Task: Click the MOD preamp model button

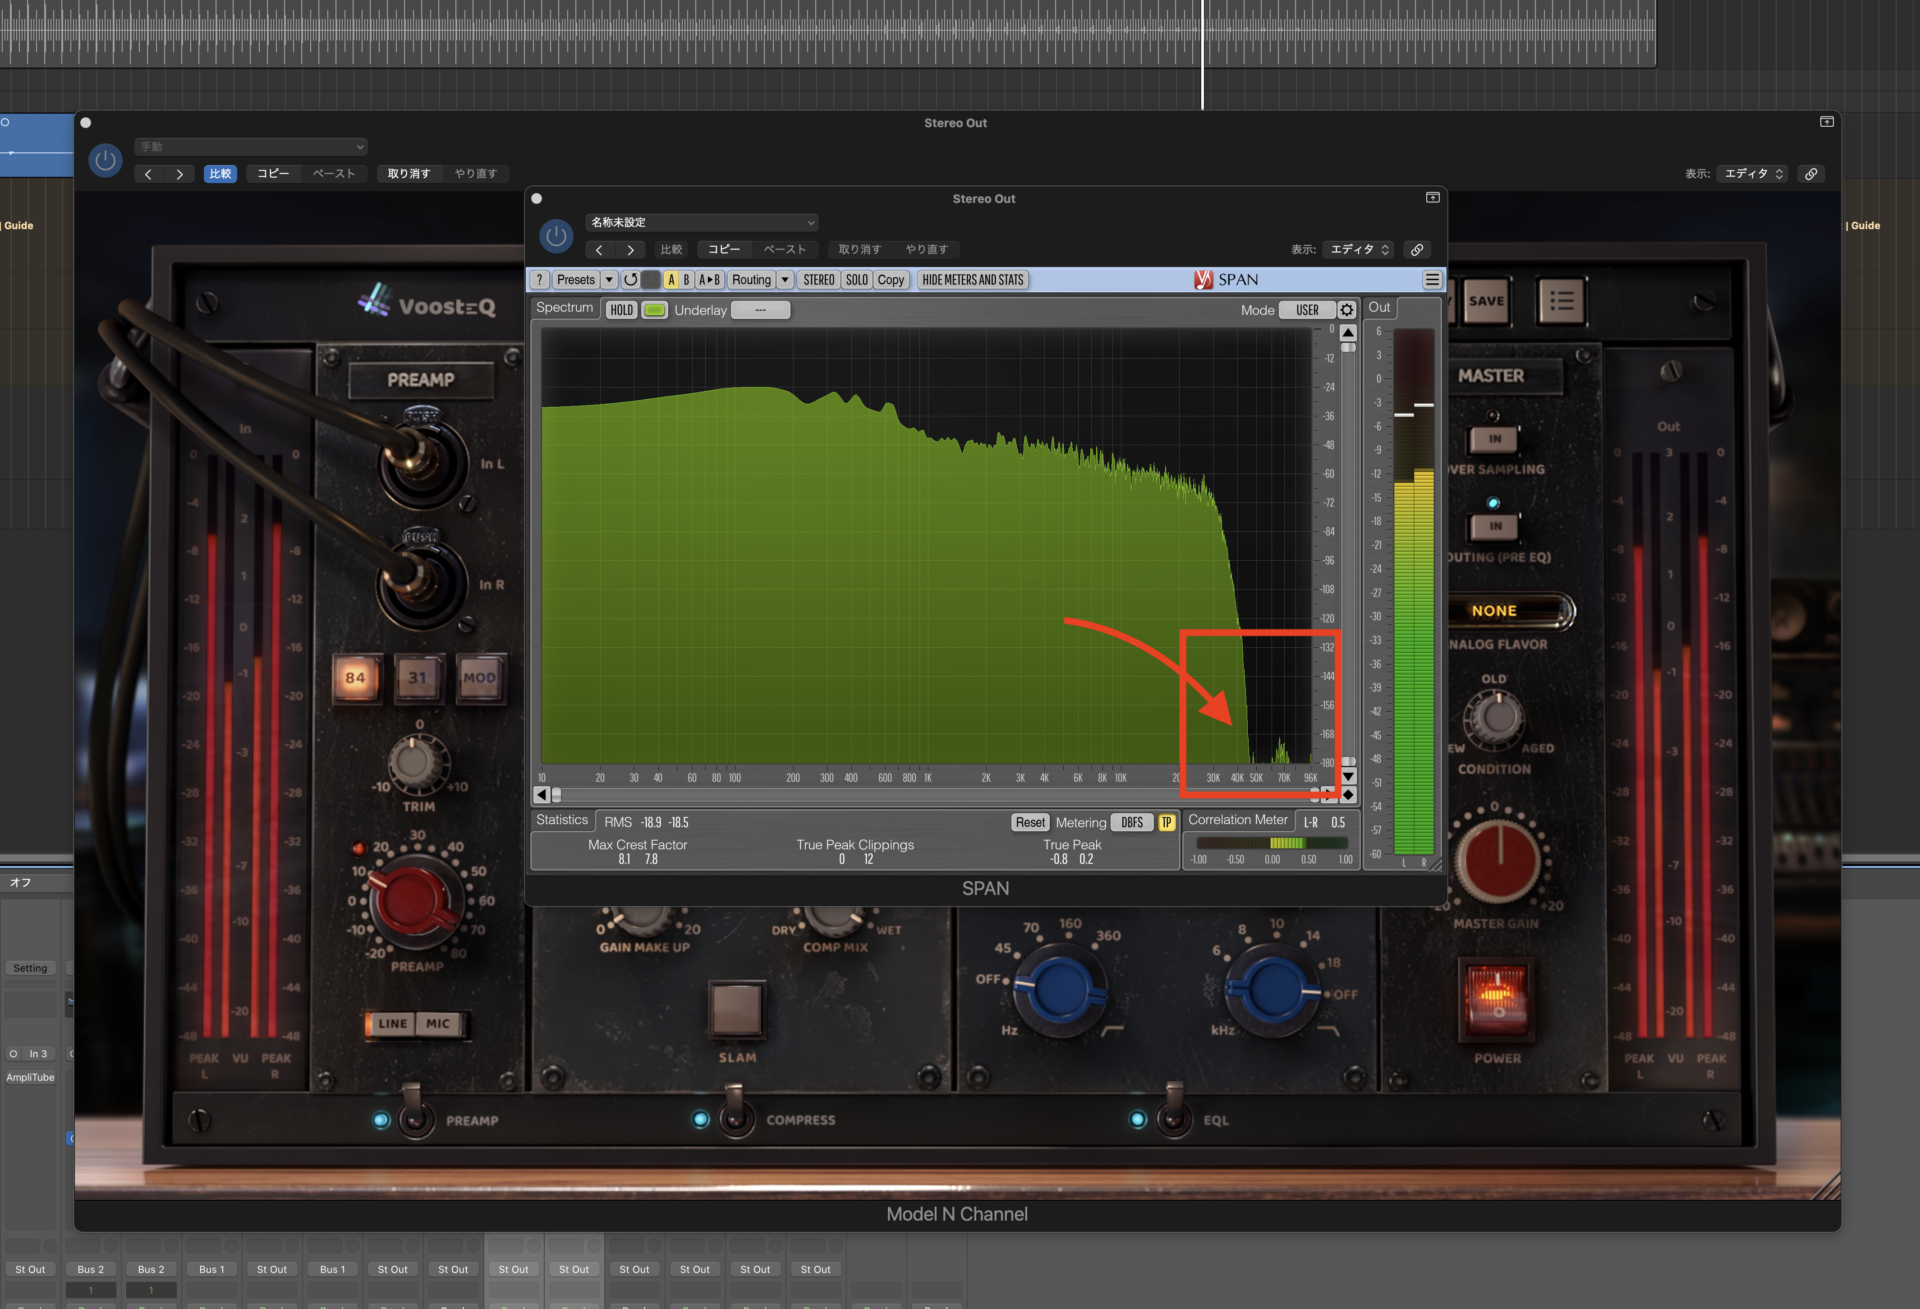Action: pyautogui.click(x=479, y=679)
